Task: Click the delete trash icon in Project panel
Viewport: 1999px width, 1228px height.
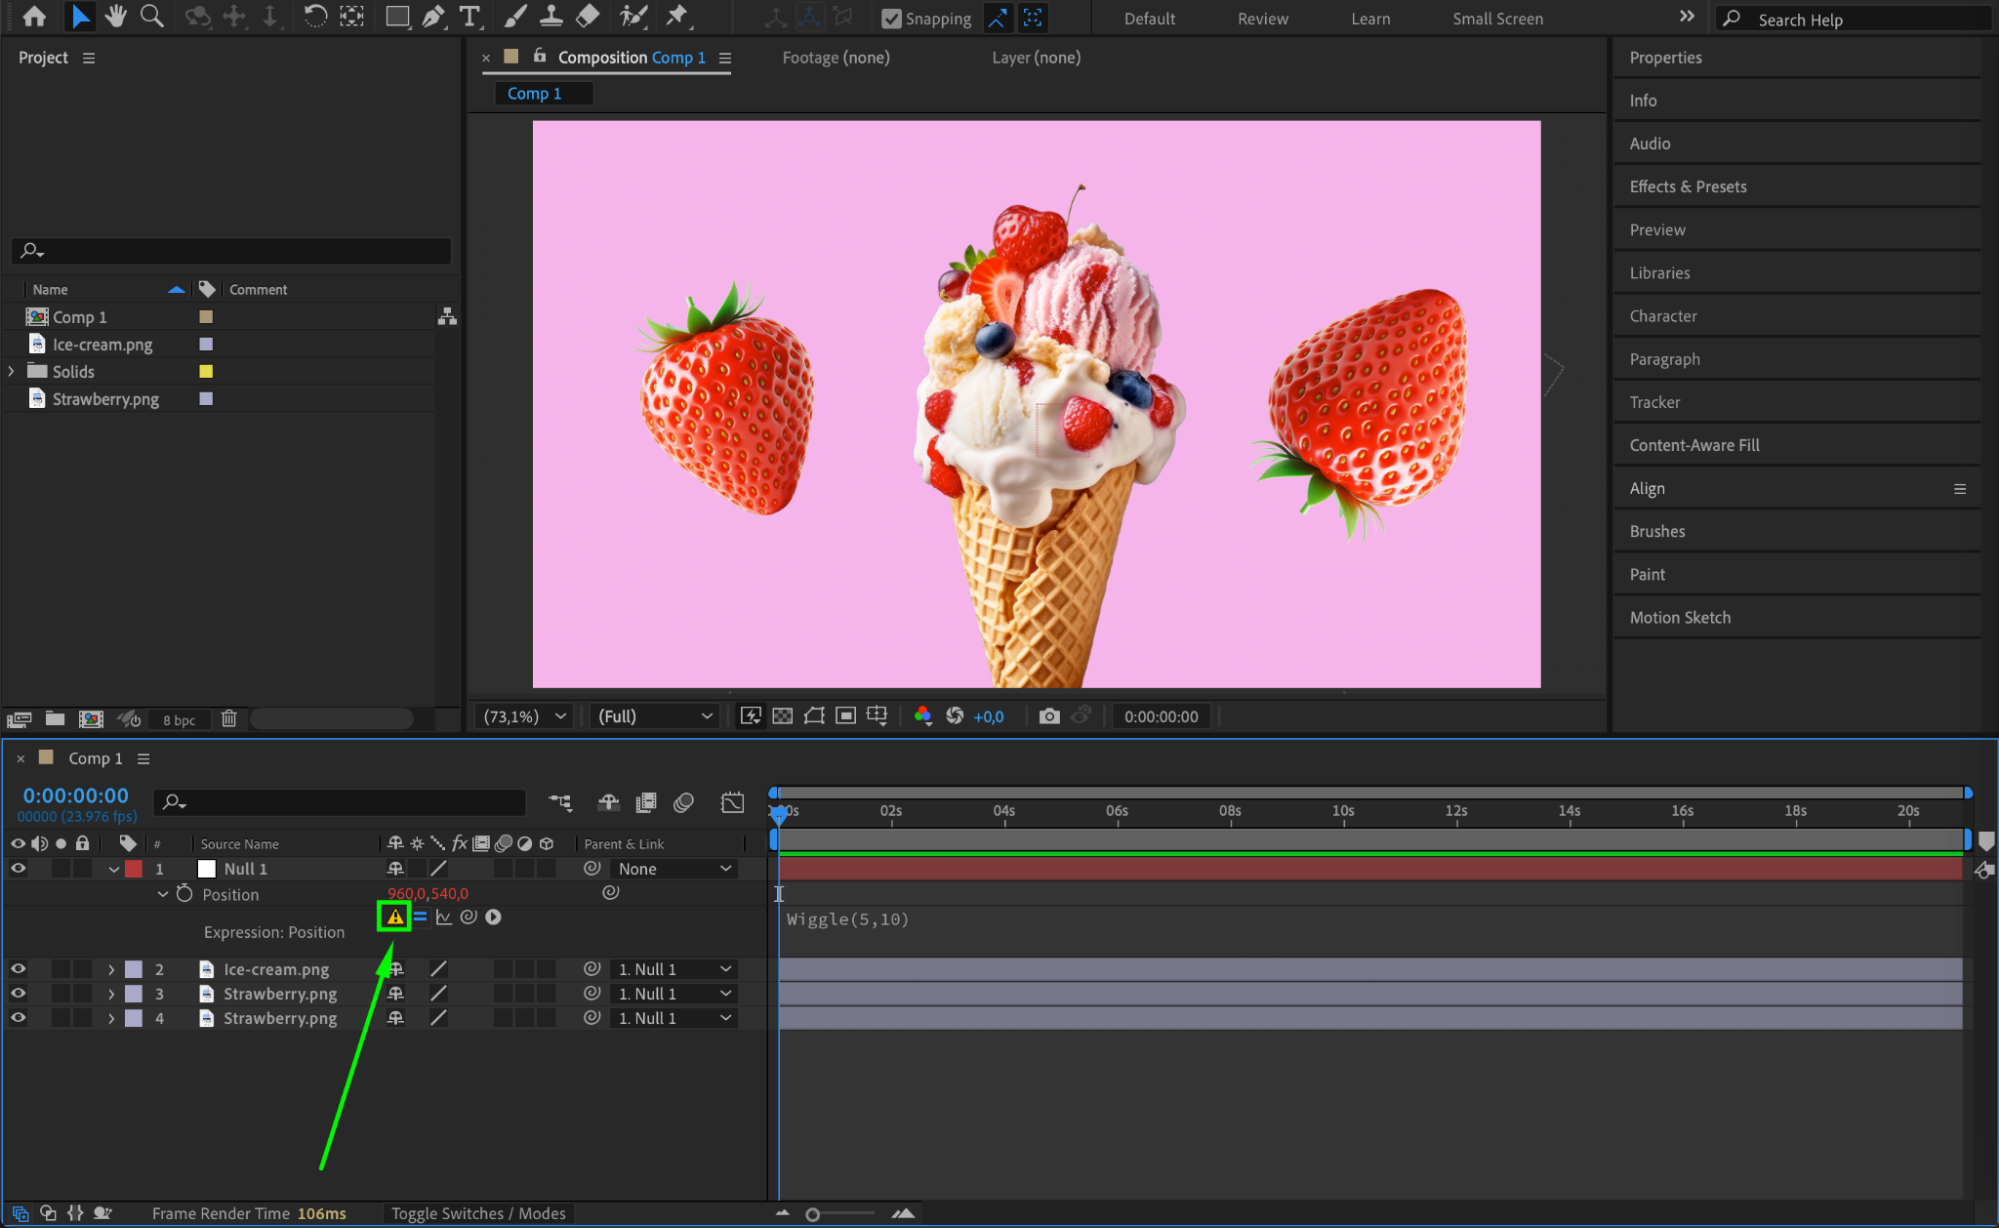Action: point(229,718)
